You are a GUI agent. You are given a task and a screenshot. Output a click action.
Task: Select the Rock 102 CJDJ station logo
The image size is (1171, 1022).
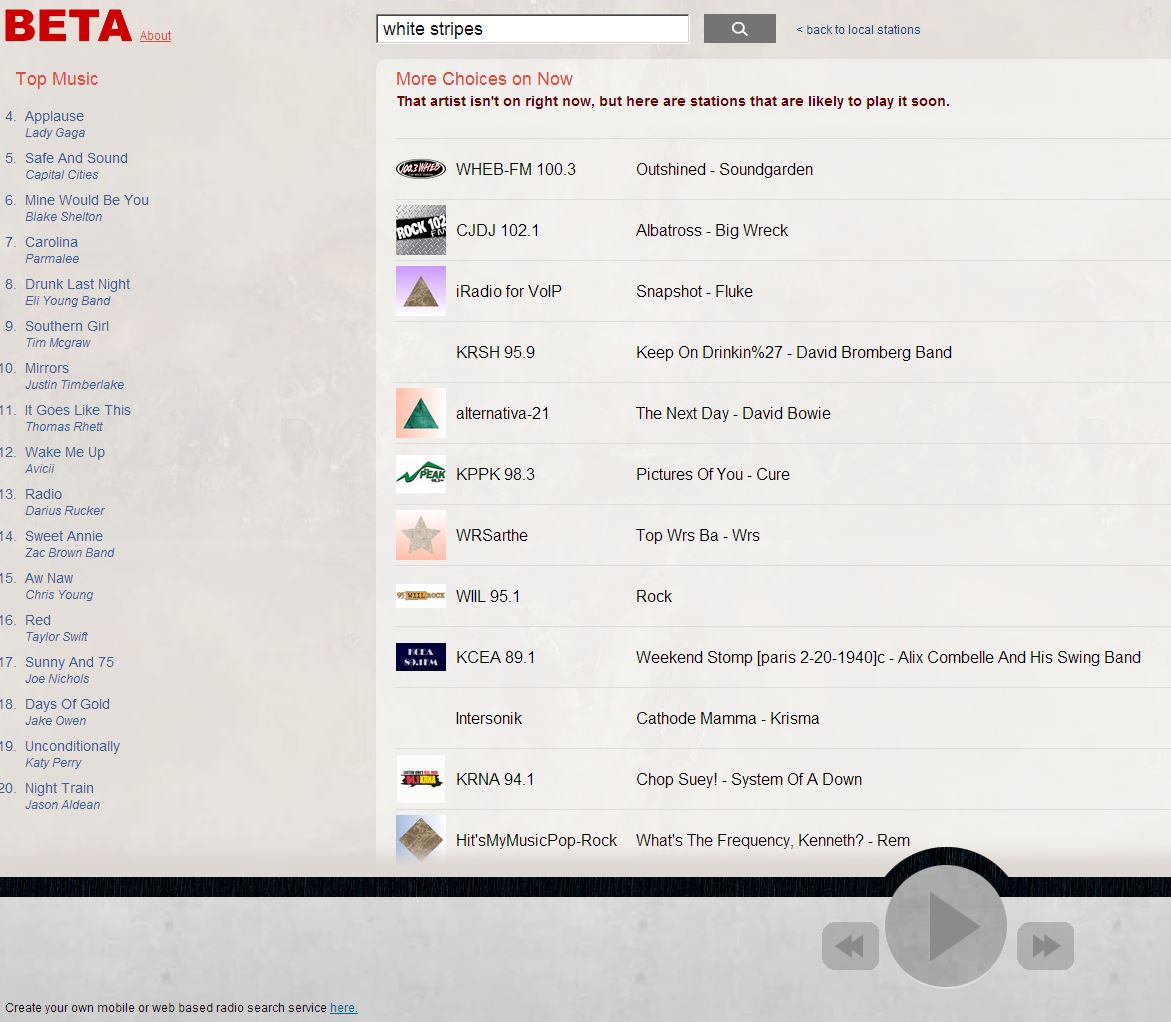pos(420,230)
